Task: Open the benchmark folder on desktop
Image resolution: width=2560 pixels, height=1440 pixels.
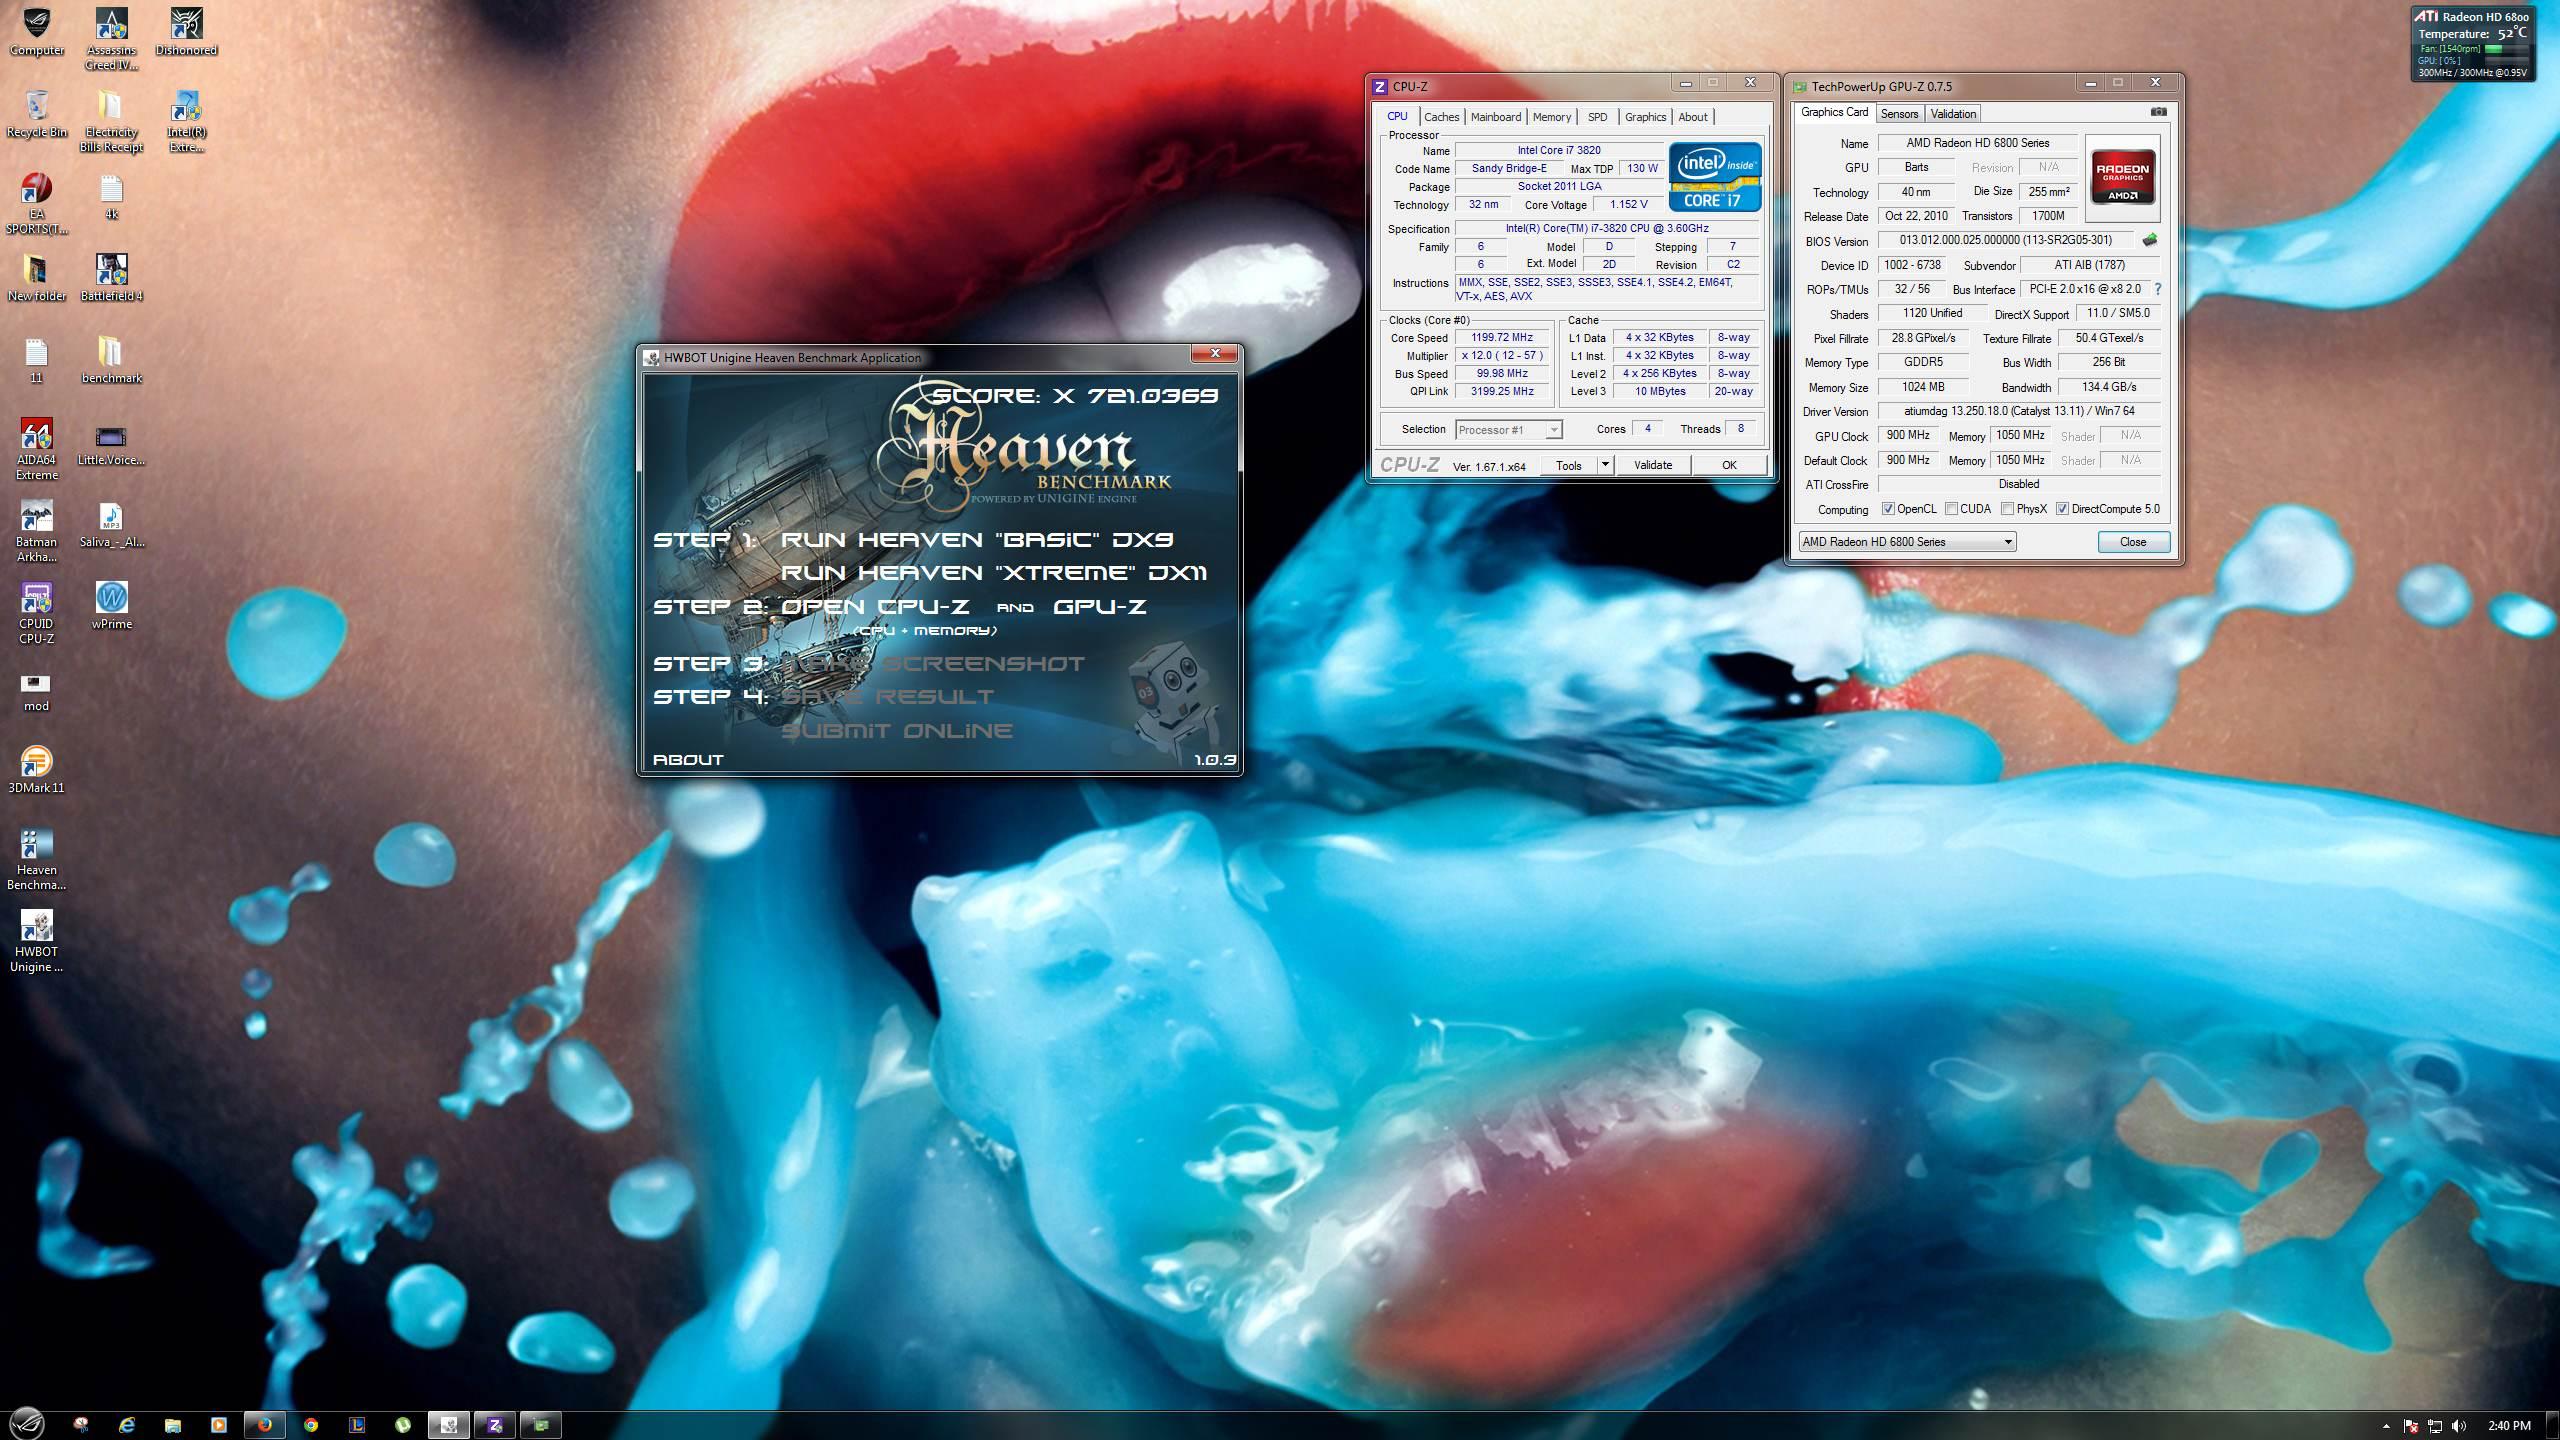Action: pyautogui.click(x=111, y=360)
